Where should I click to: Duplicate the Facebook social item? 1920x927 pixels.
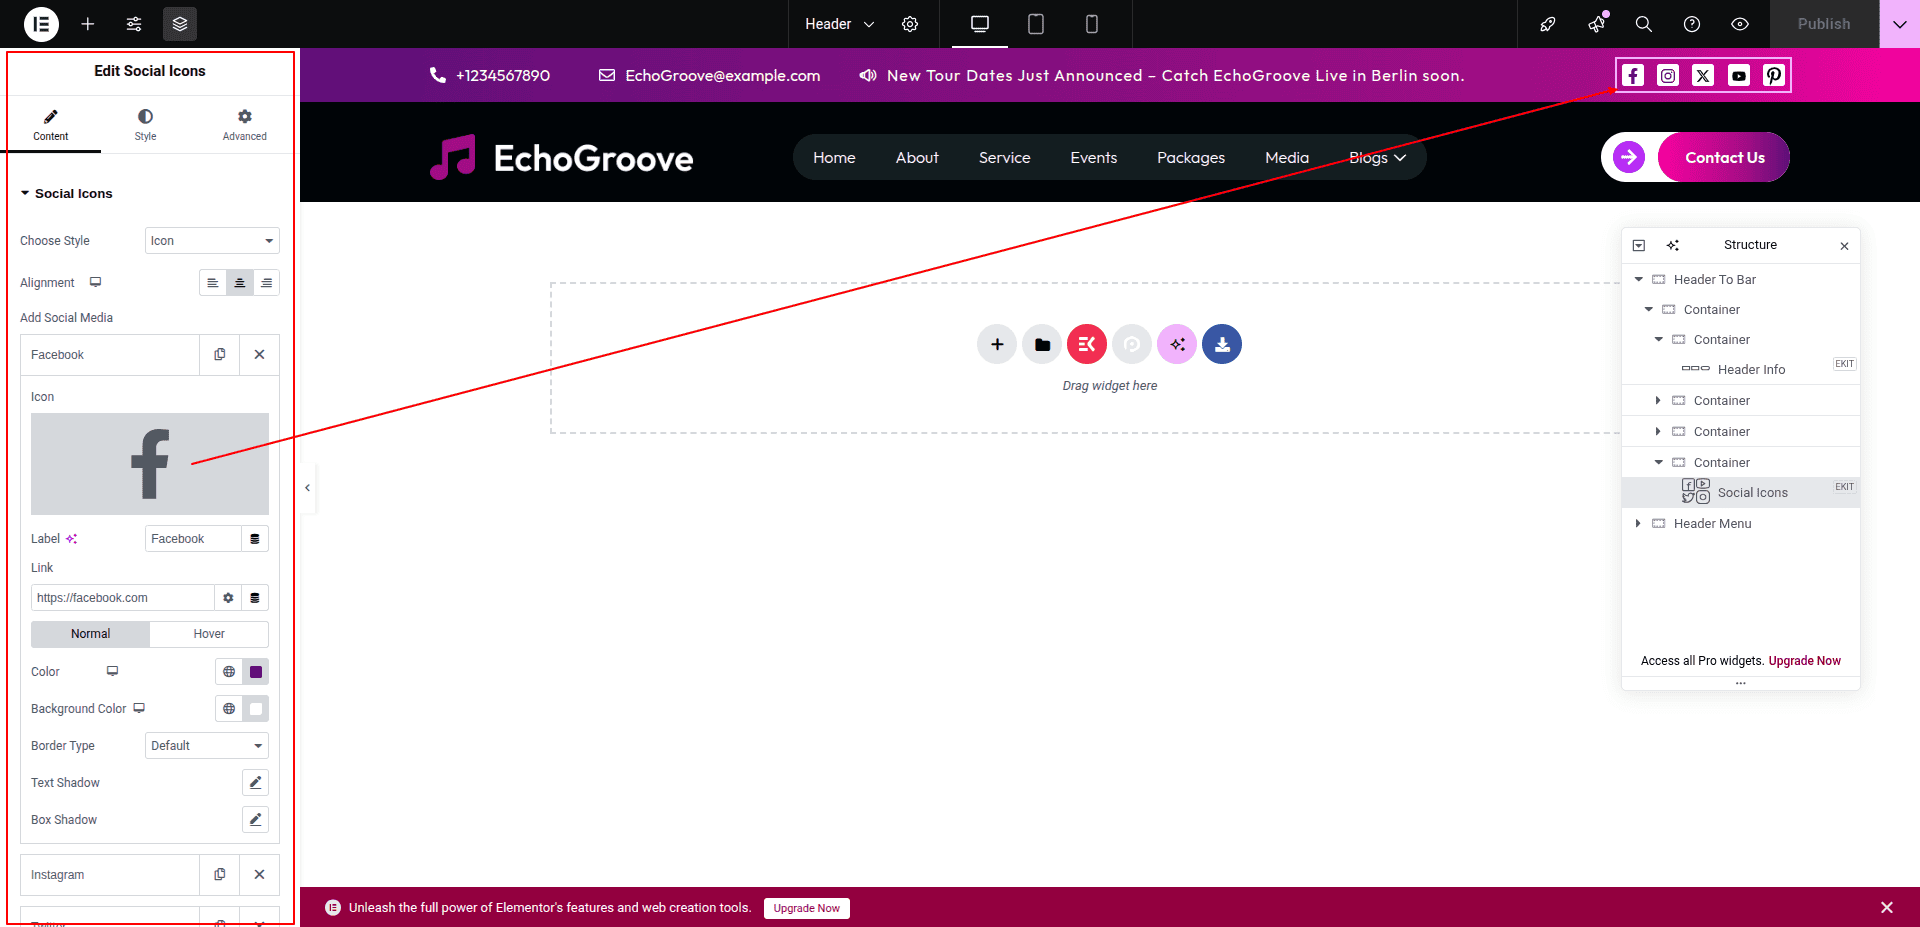(x=220, y=355)
